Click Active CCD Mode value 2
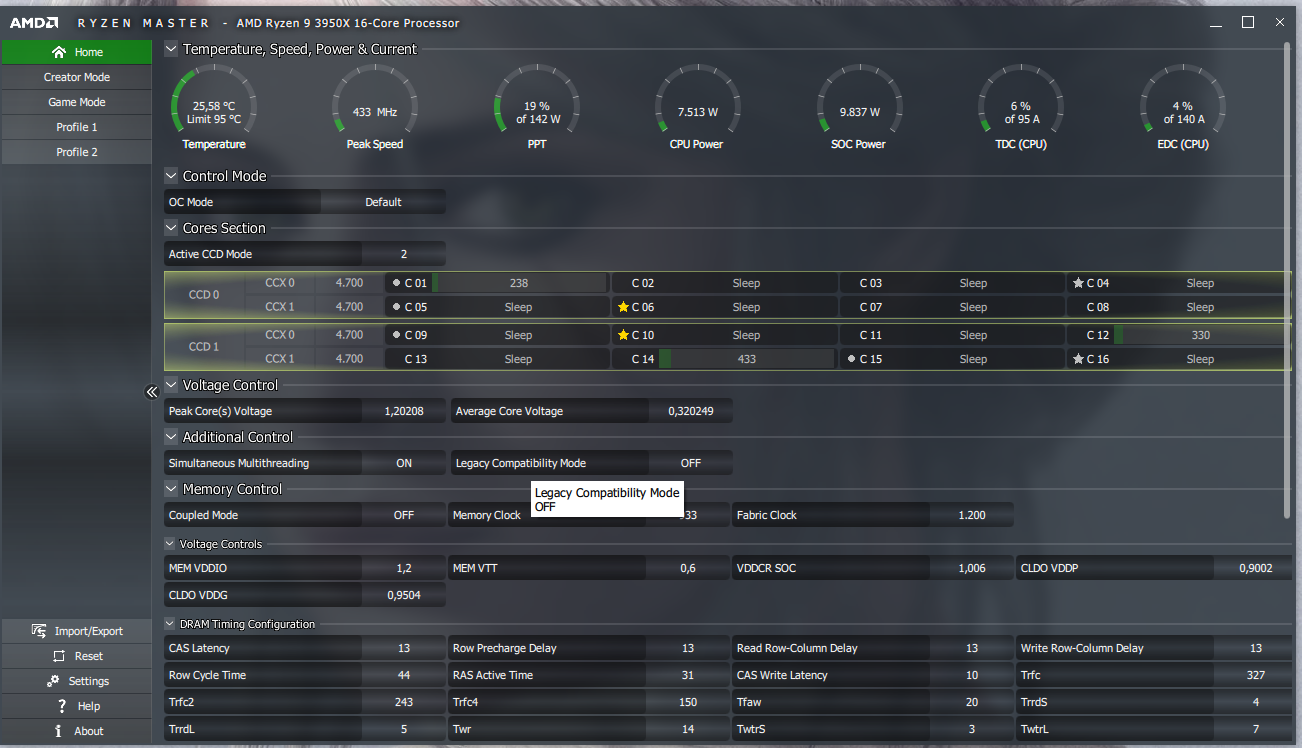Viewport: 1302px width, 748px height. pyautogui.click(x=404, y=254)
